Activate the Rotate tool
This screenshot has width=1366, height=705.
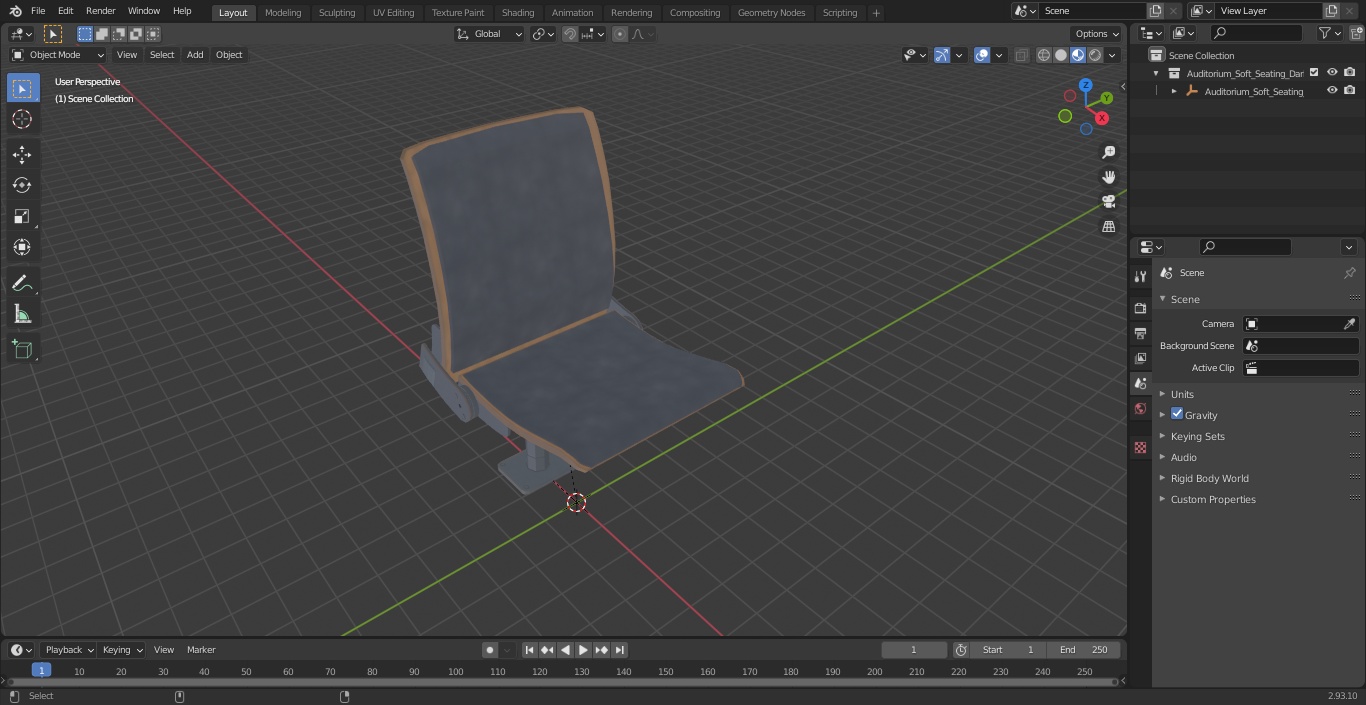tap(22, 185)
